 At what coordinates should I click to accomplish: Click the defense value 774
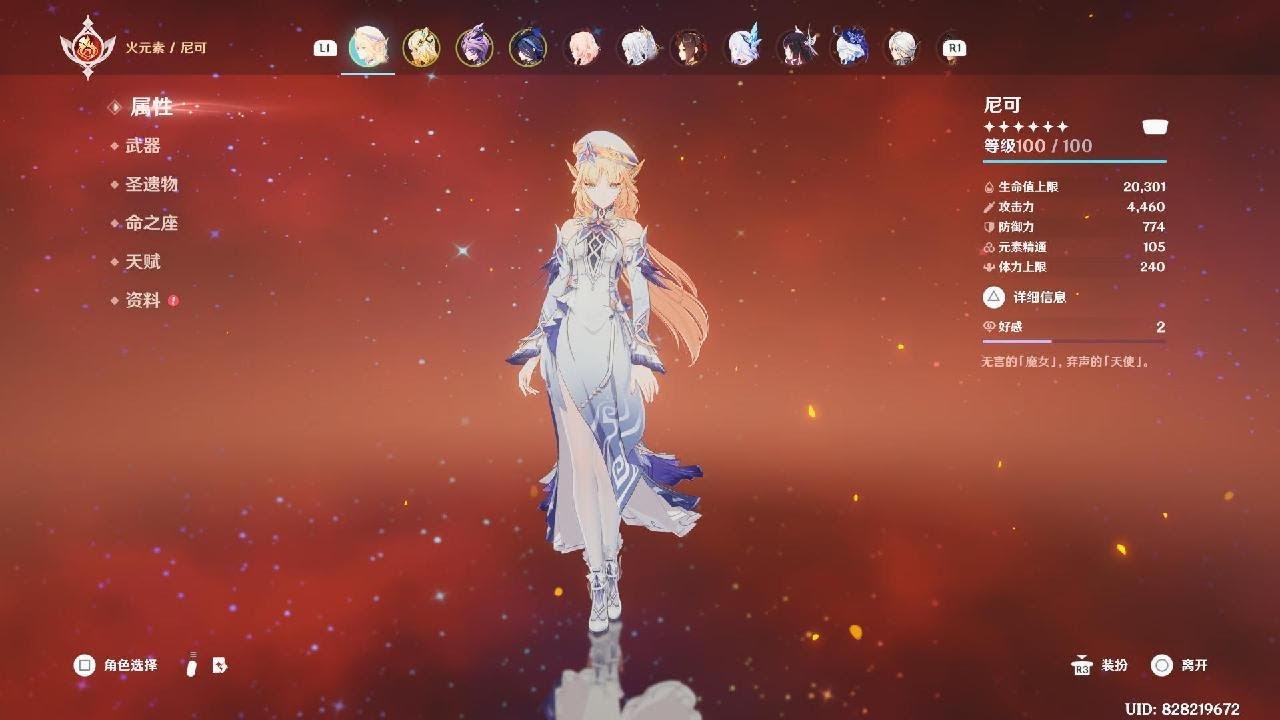coord(1154,227)
